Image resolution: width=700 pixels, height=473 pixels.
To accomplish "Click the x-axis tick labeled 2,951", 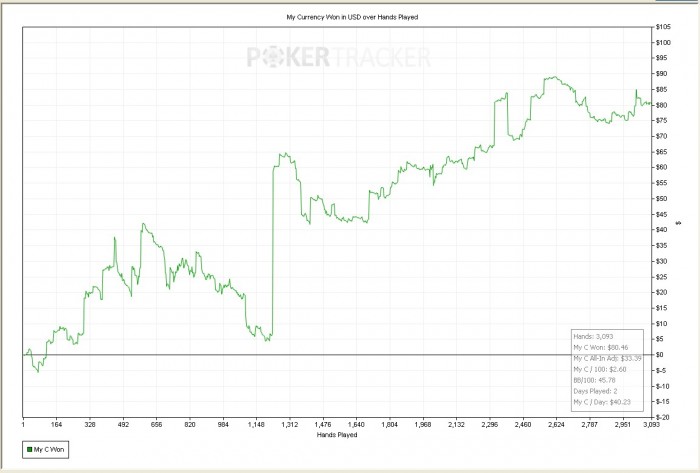I will [x=623, y=424].
